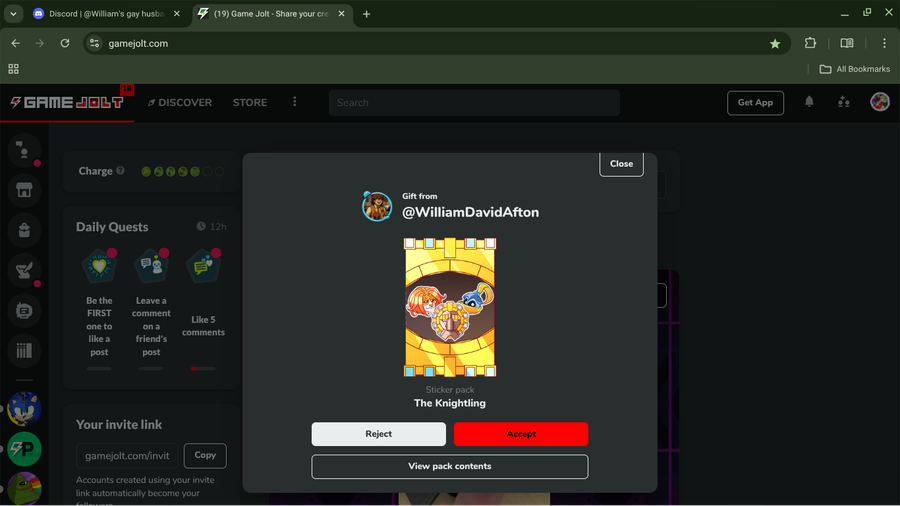The width and height of the screenshot is (900, 506).
Task: Toggle the bookmark star for this page
Action: (775, 44)
